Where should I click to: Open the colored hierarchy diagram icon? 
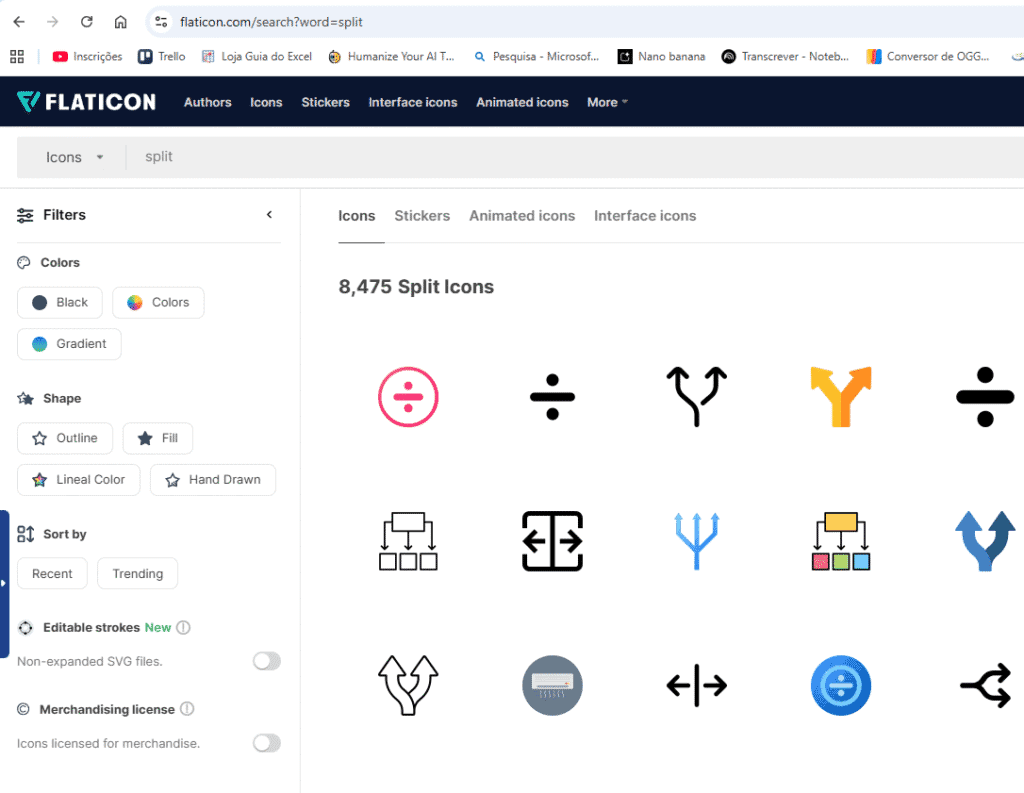(x=840, y=541)
